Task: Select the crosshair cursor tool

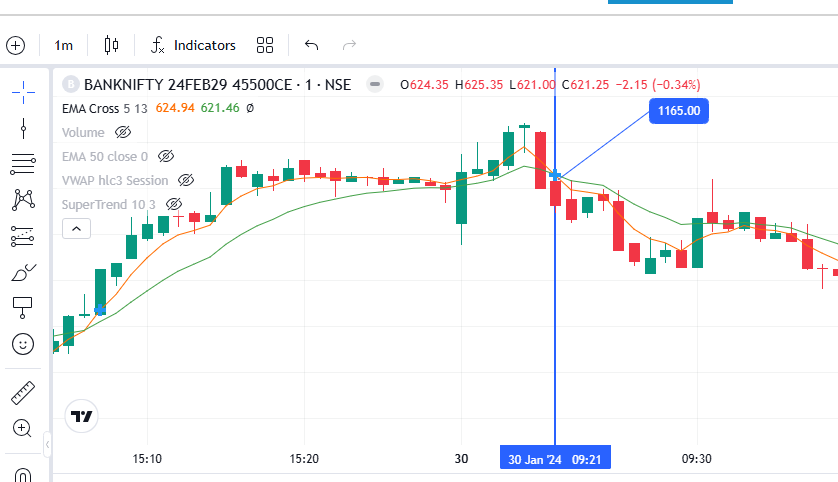Action: (23, 90)
